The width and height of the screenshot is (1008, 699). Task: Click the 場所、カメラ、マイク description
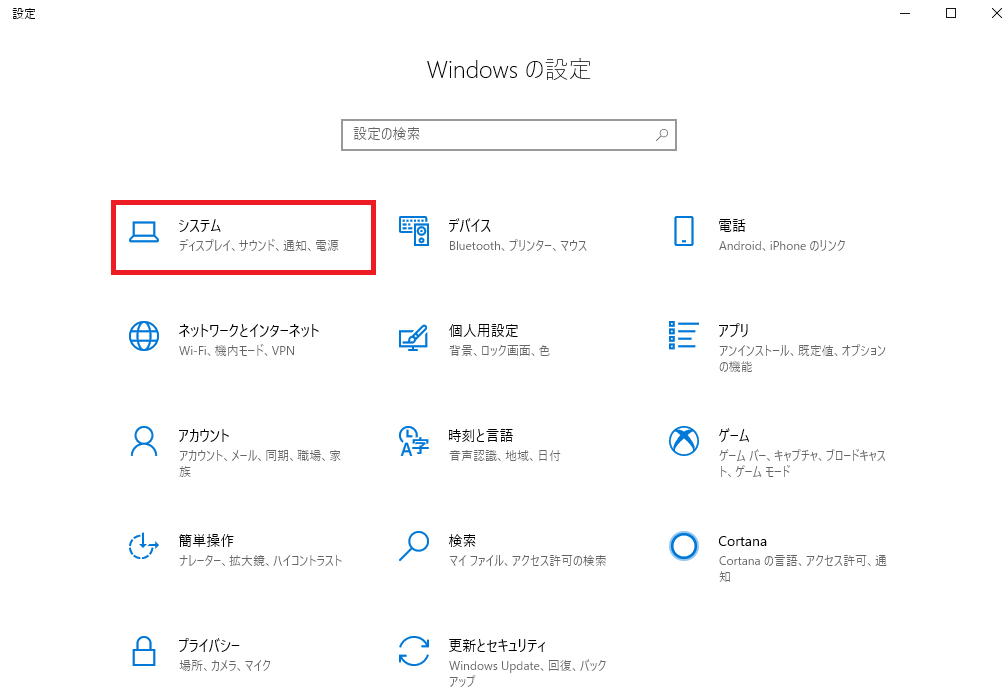tap(225, 666)
